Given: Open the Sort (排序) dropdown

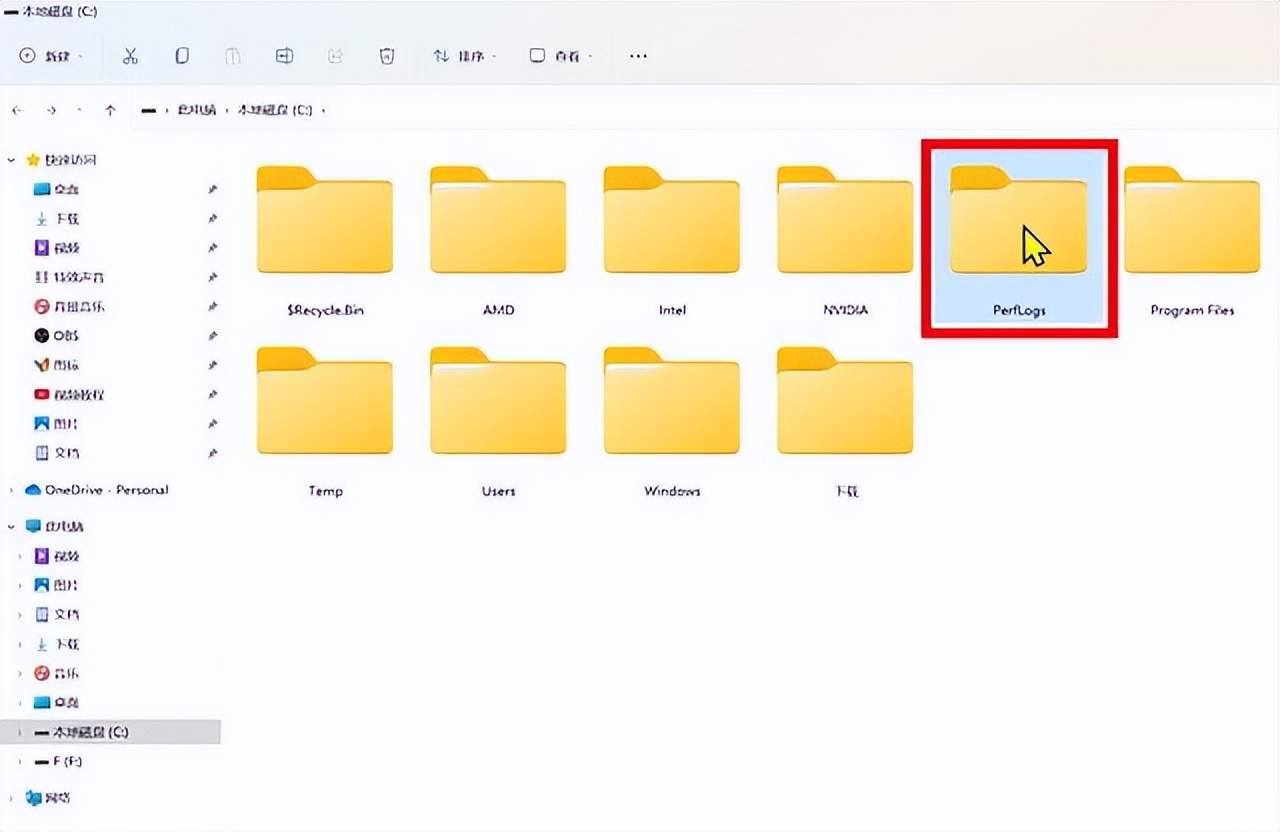Looking at the screenshot, I should tap(460, 56).
